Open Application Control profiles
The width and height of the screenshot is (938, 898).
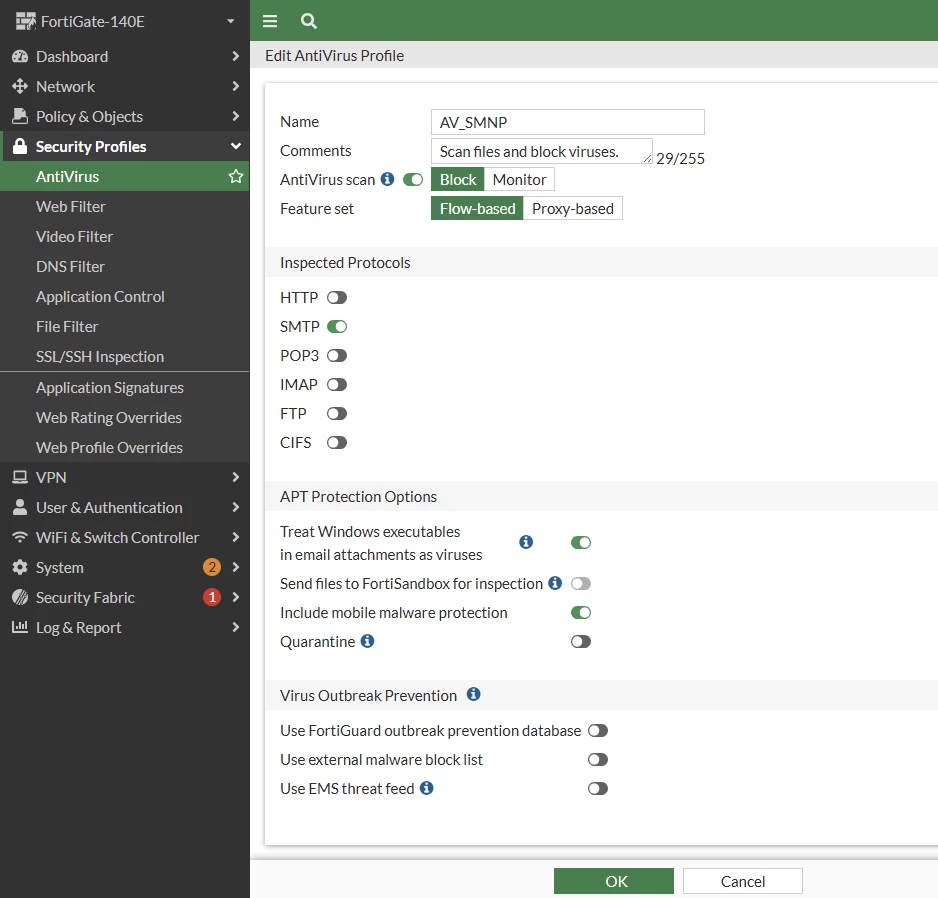click(x=124, y=296)
